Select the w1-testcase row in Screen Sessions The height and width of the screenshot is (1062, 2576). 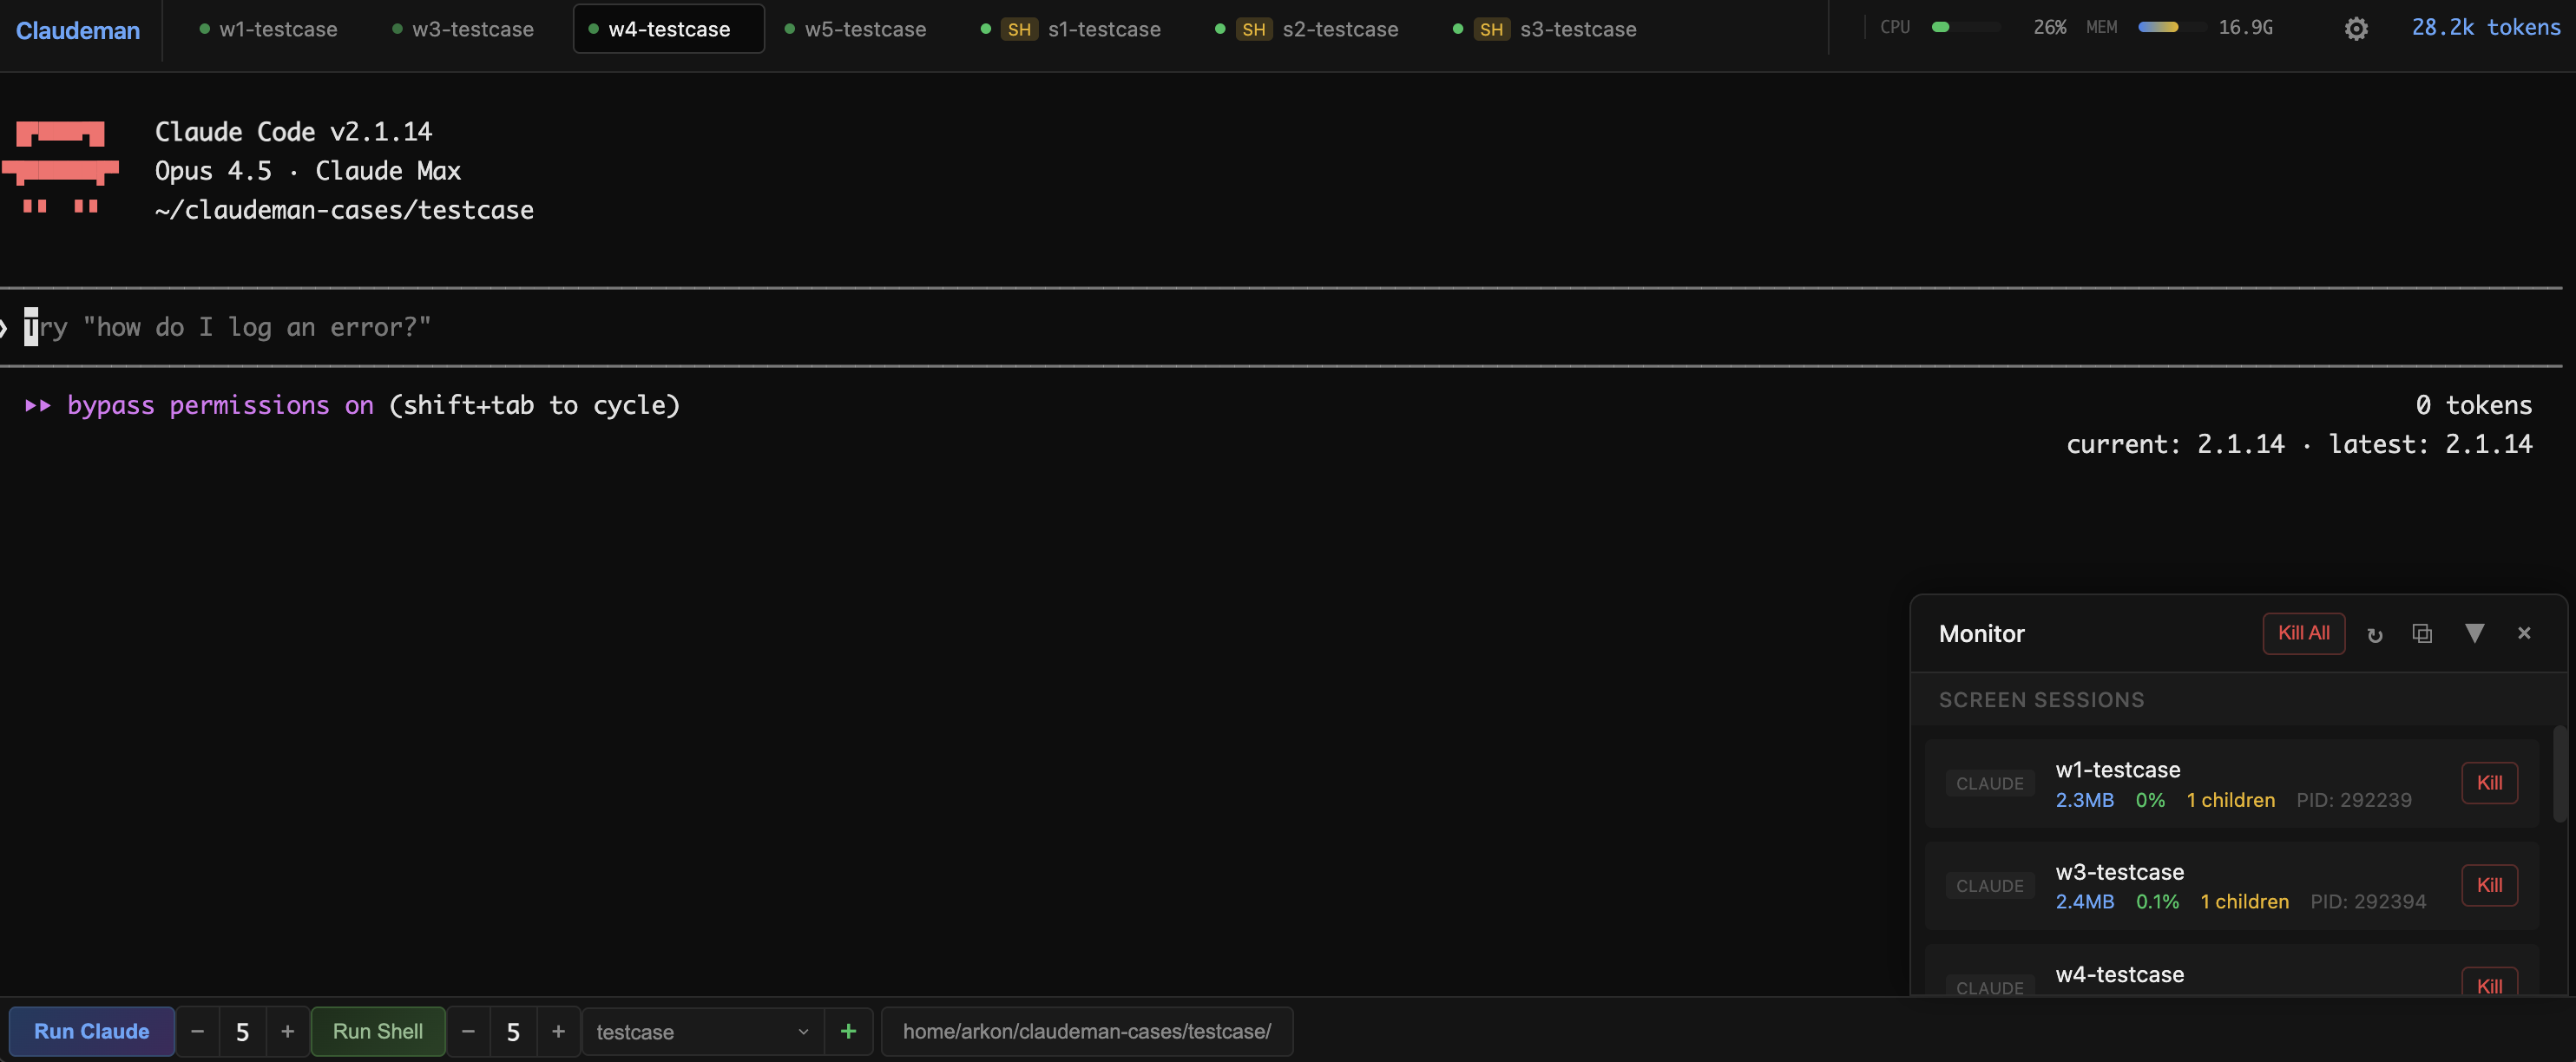tap(2231, 783)
